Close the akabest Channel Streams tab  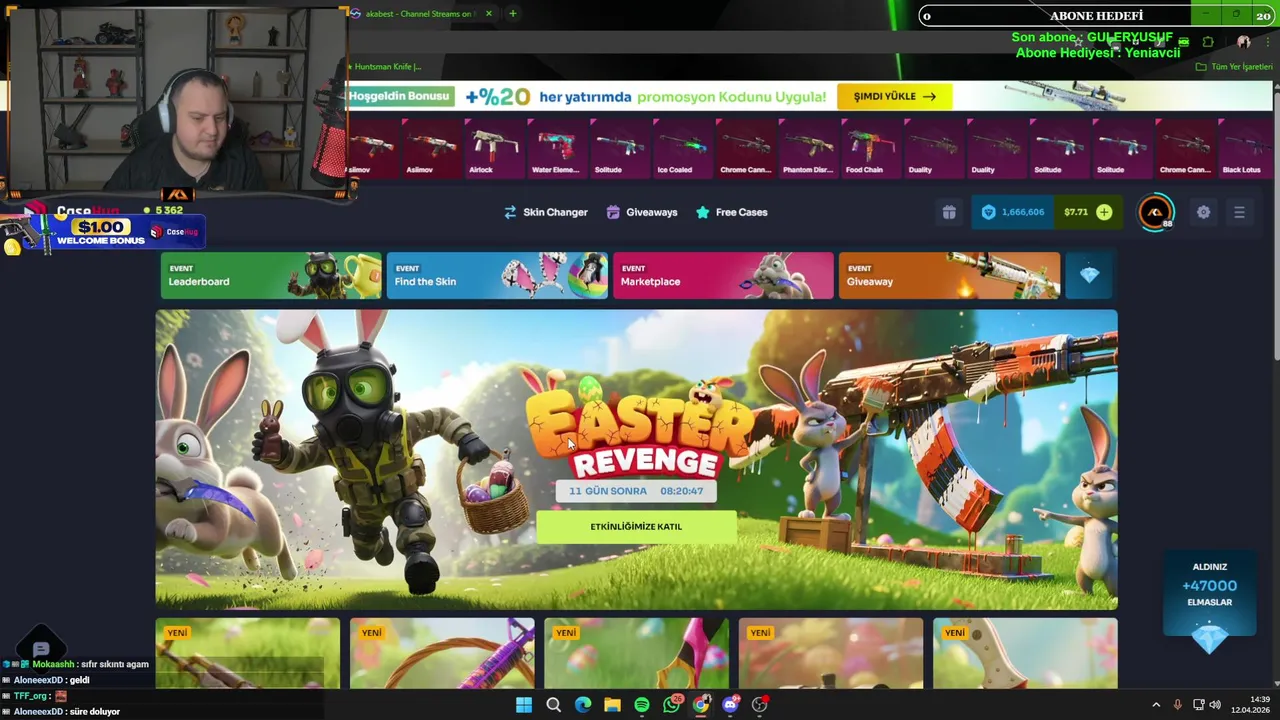pos(489,14)
